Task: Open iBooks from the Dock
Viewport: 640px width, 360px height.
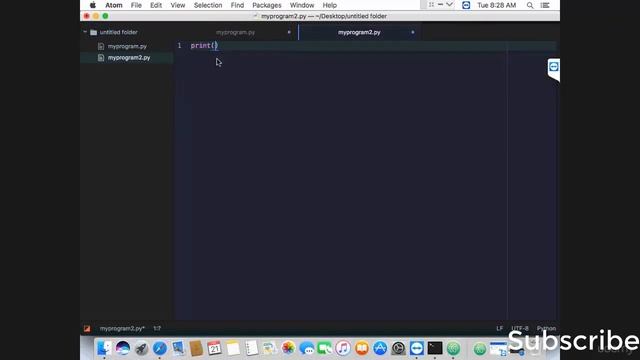Action: tap(362, 348)
